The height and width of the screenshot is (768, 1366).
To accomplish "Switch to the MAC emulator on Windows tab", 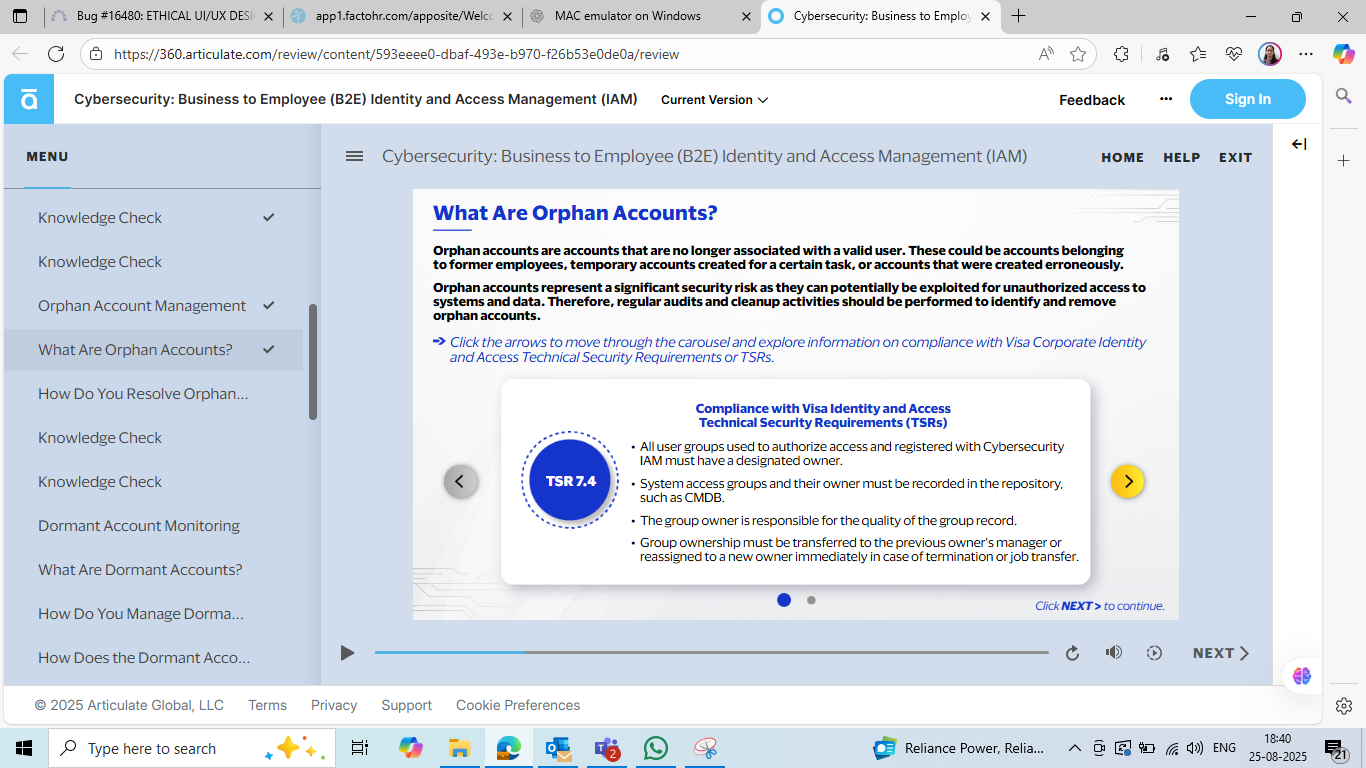I will 640,16.
